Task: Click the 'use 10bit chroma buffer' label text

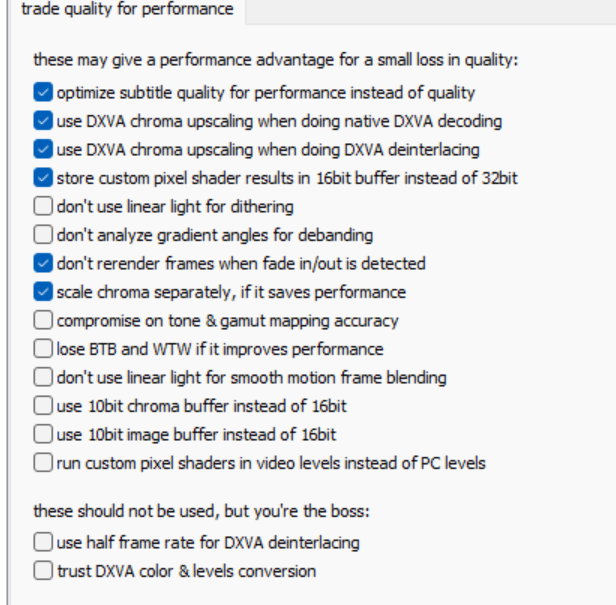Action: pos(202,407)
